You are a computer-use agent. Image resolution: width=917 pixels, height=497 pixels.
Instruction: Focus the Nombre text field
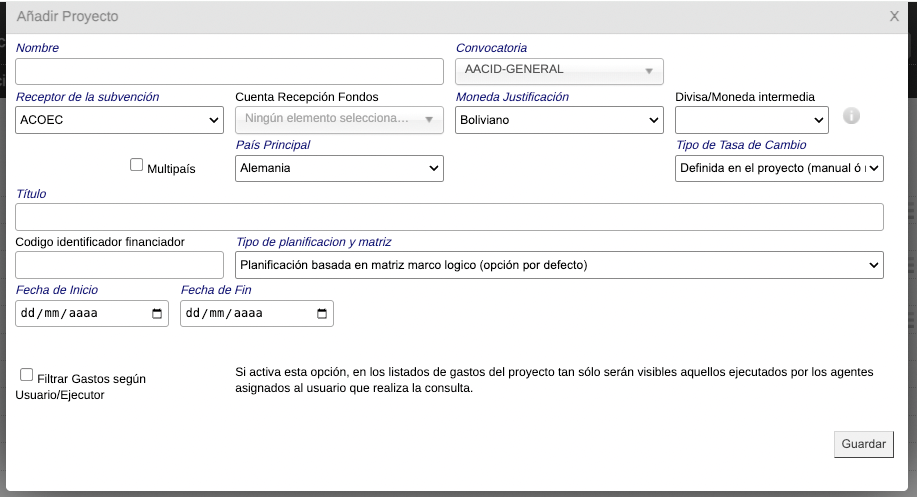coord(229,71)
